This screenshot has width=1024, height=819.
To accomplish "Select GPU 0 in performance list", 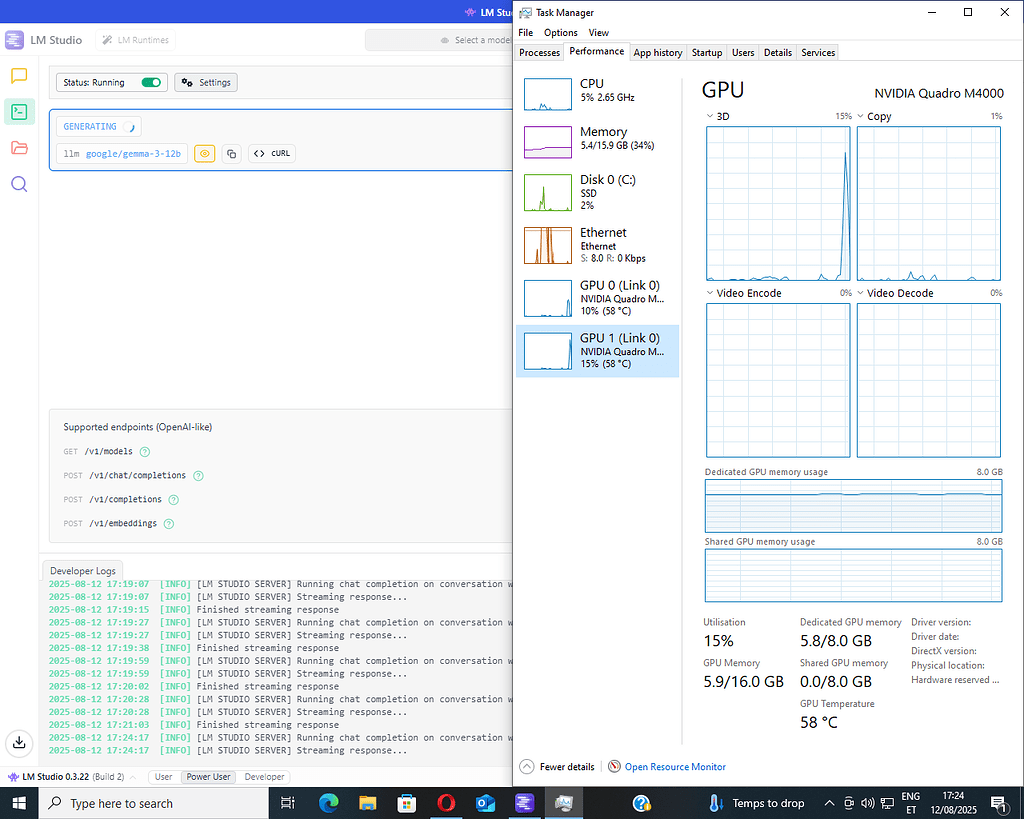I will point(597,298).
